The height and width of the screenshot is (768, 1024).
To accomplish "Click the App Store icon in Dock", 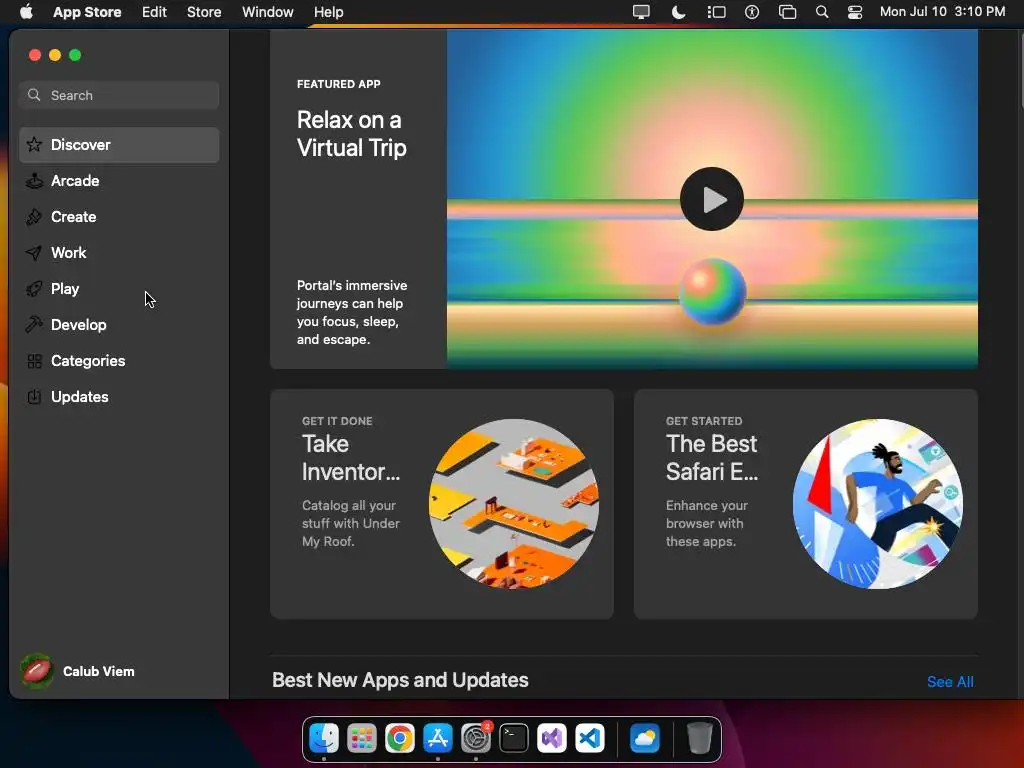I will pyautogui.click(x=438, y=738).
